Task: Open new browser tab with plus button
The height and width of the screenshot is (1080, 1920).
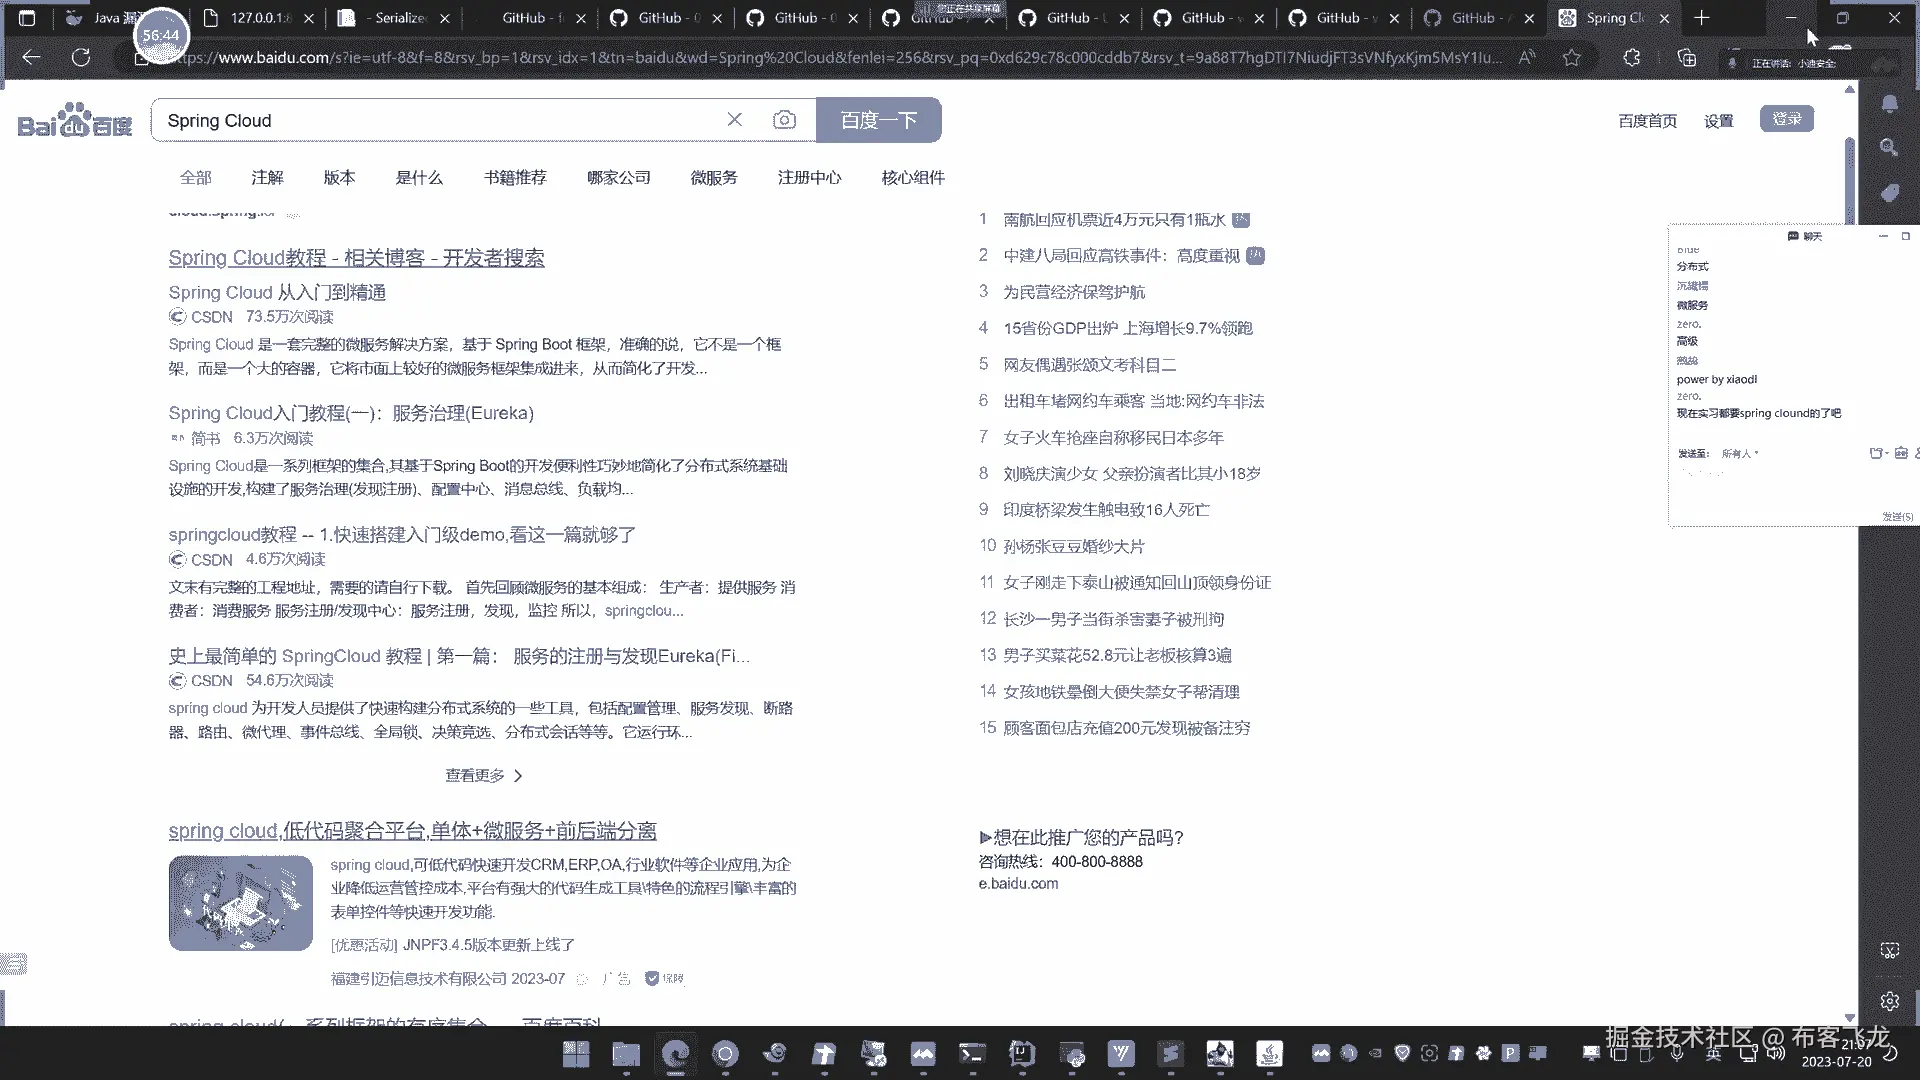Action: pyautogui.click(x=1702, y=18)
